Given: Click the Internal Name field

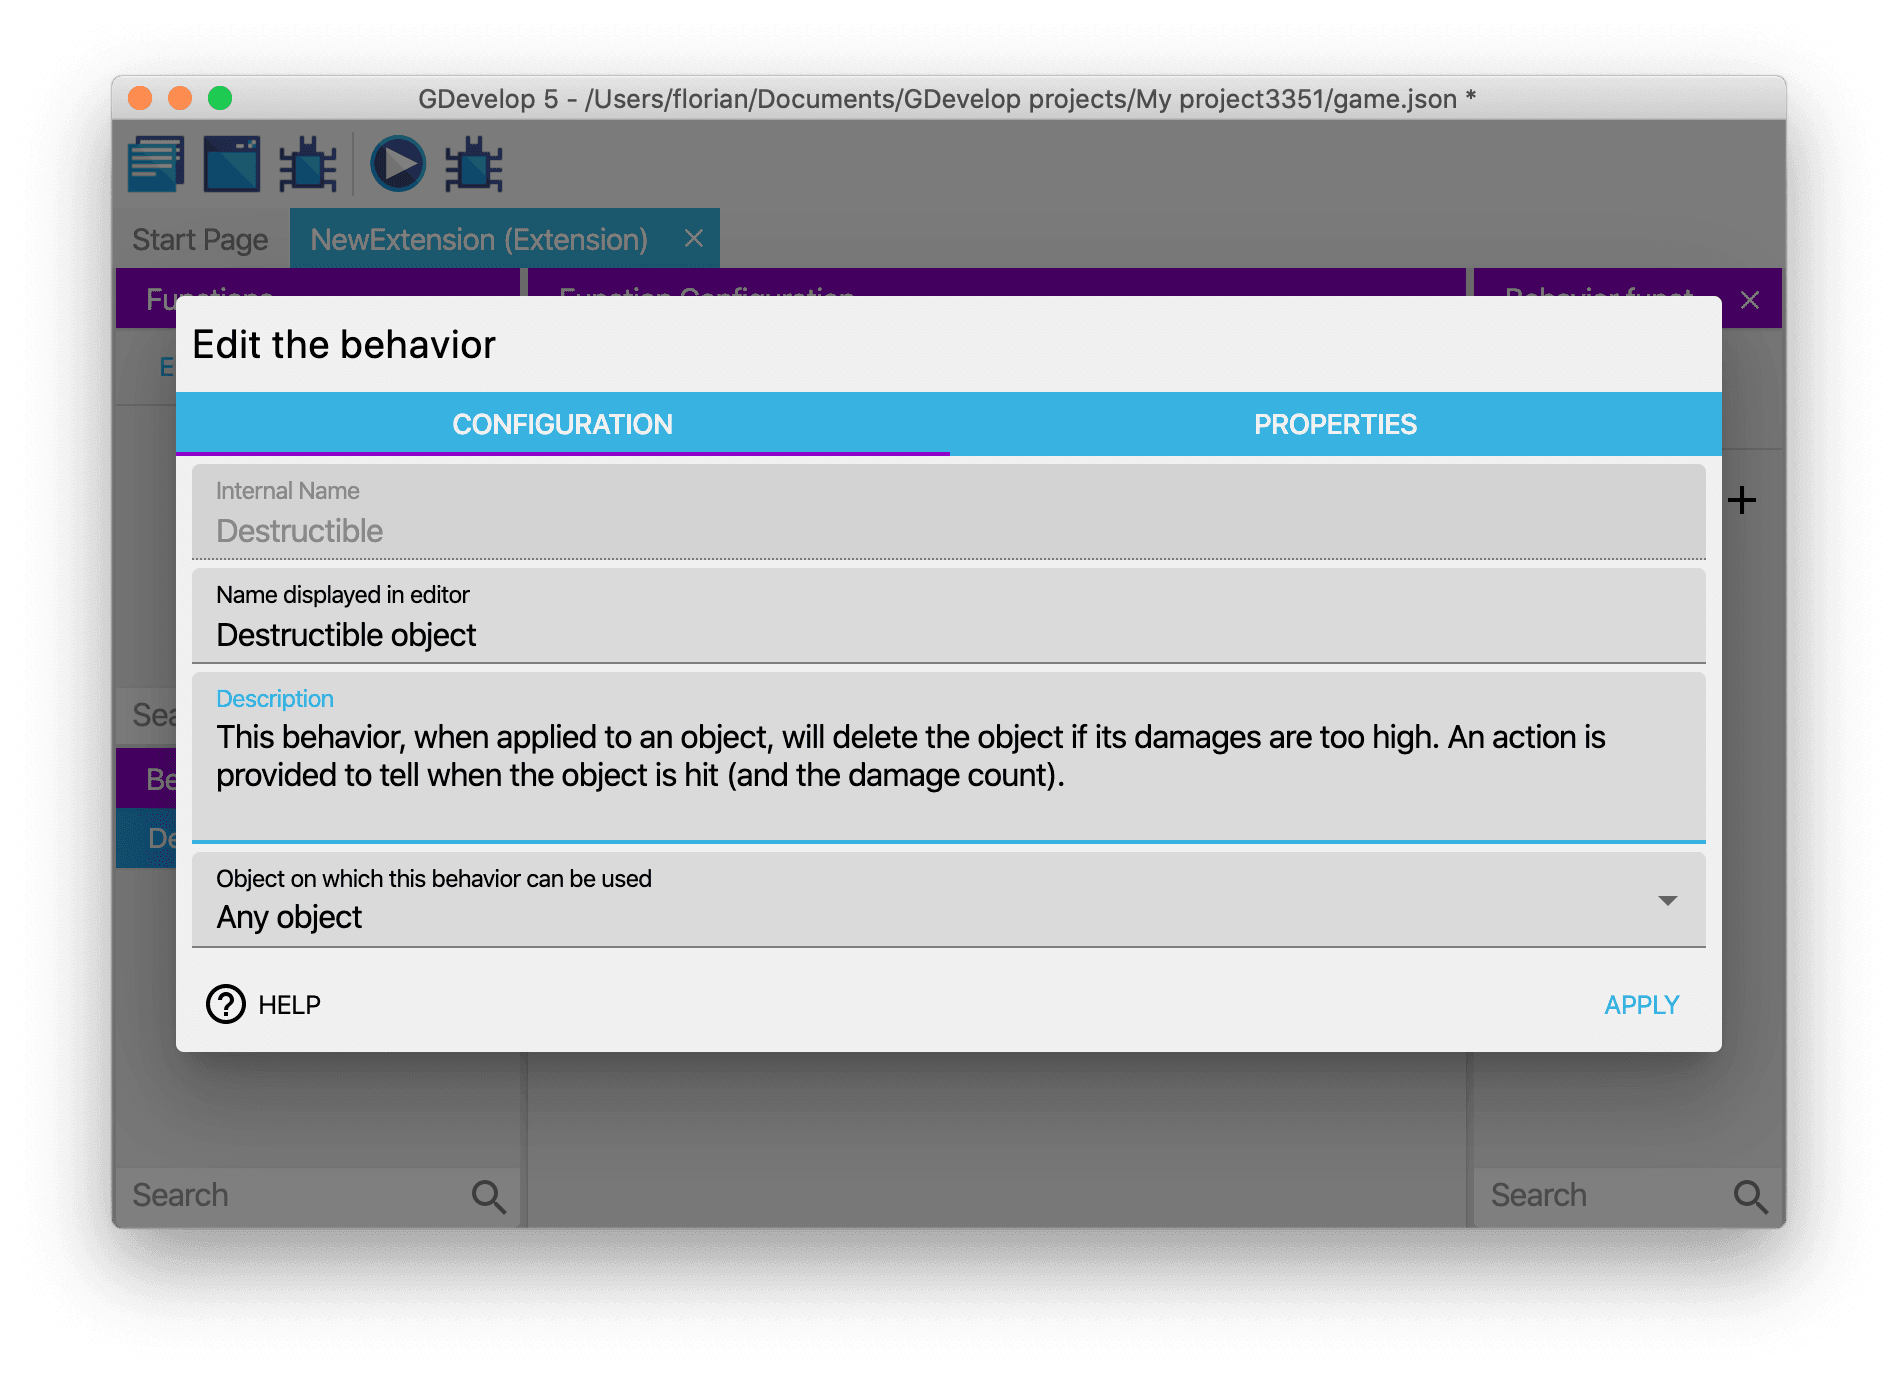Looking at the screenshot, I should (946, 531).
